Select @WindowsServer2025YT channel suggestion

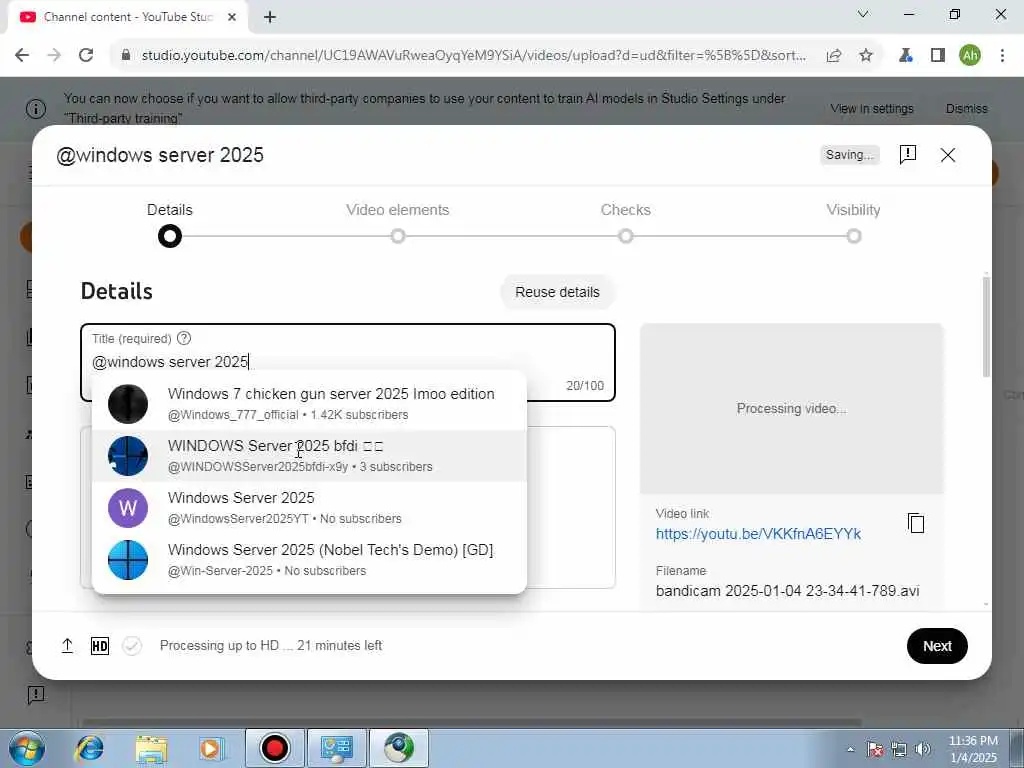[x=309, y=508]
